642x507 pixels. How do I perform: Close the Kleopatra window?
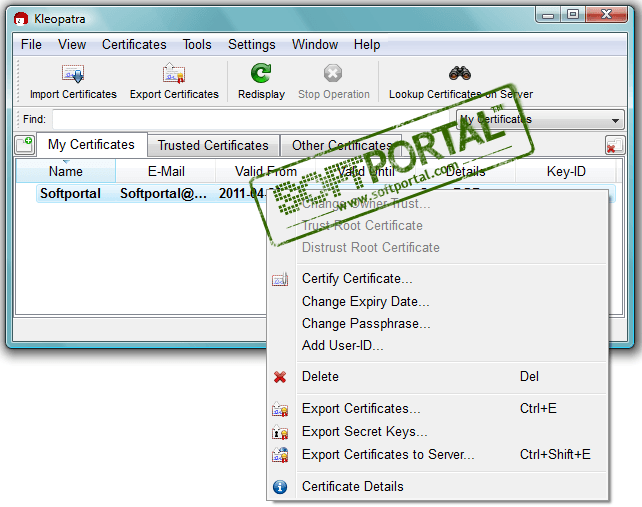pos(607,15)
